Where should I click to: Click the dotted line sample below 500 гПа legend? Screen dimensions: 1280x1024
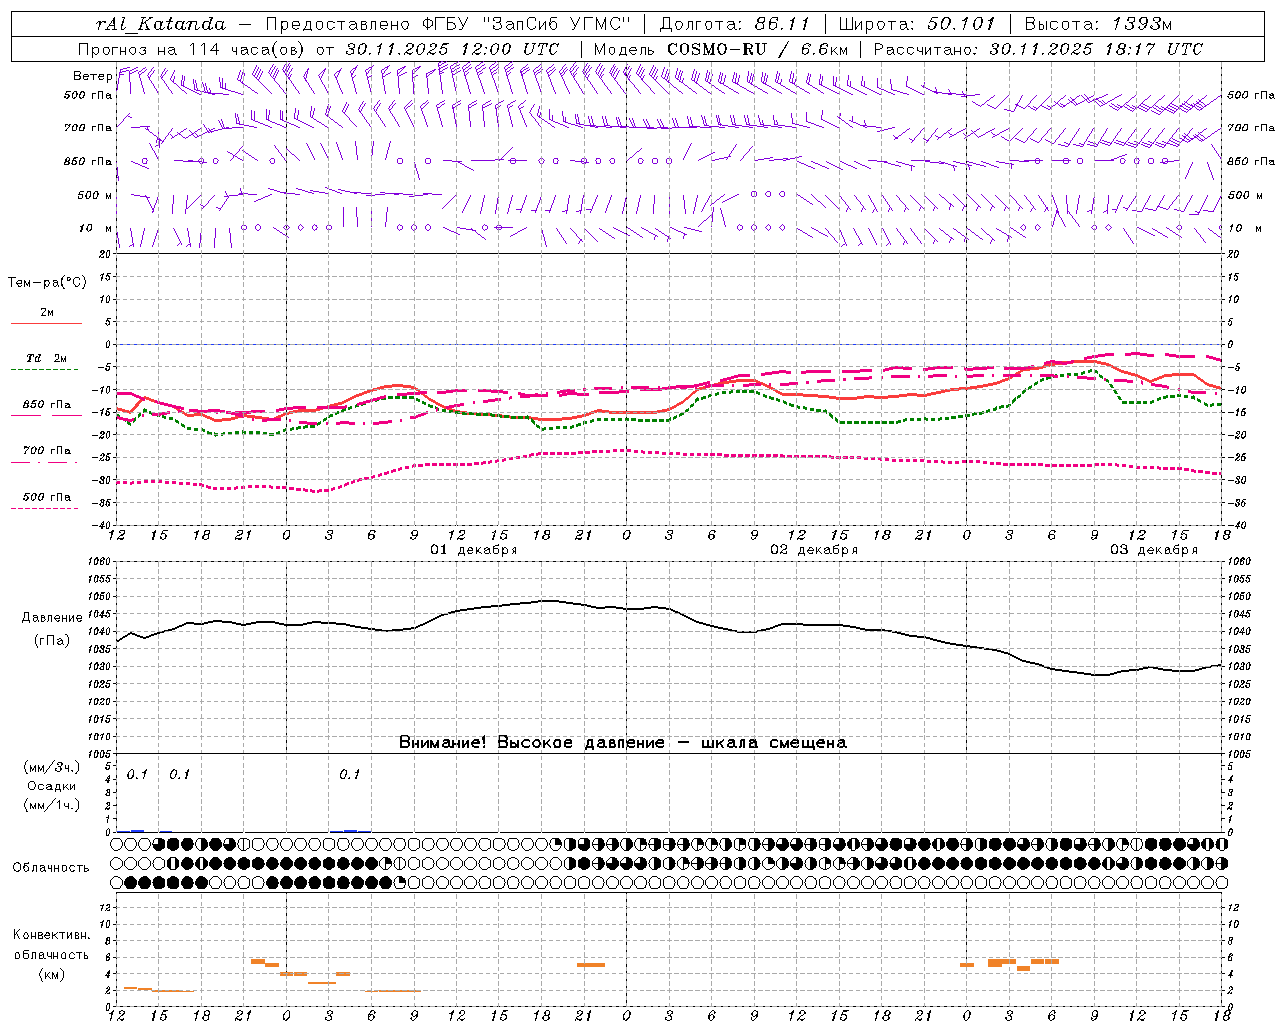pyautogui.click(x=45, y=508)
